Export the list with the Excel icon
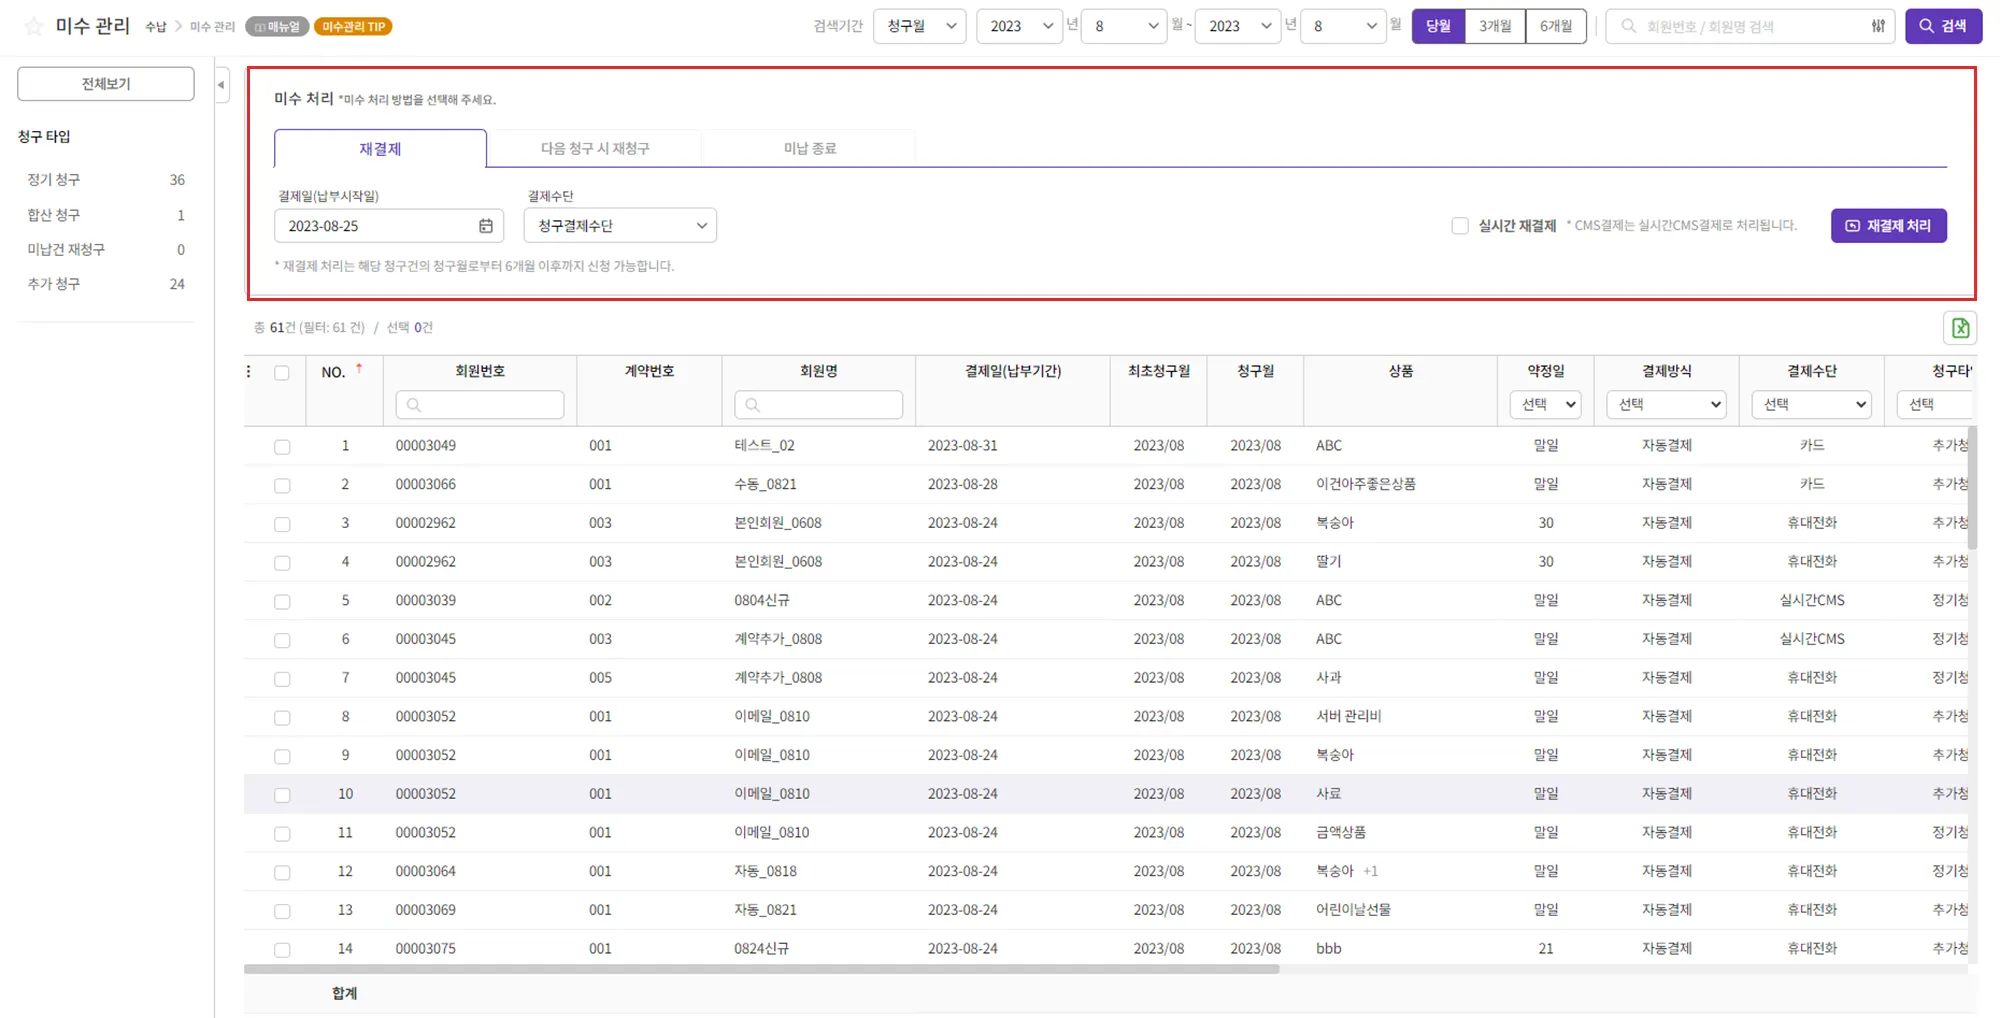Screen dimensions: 2000x1018 [x=1959, y=328]
